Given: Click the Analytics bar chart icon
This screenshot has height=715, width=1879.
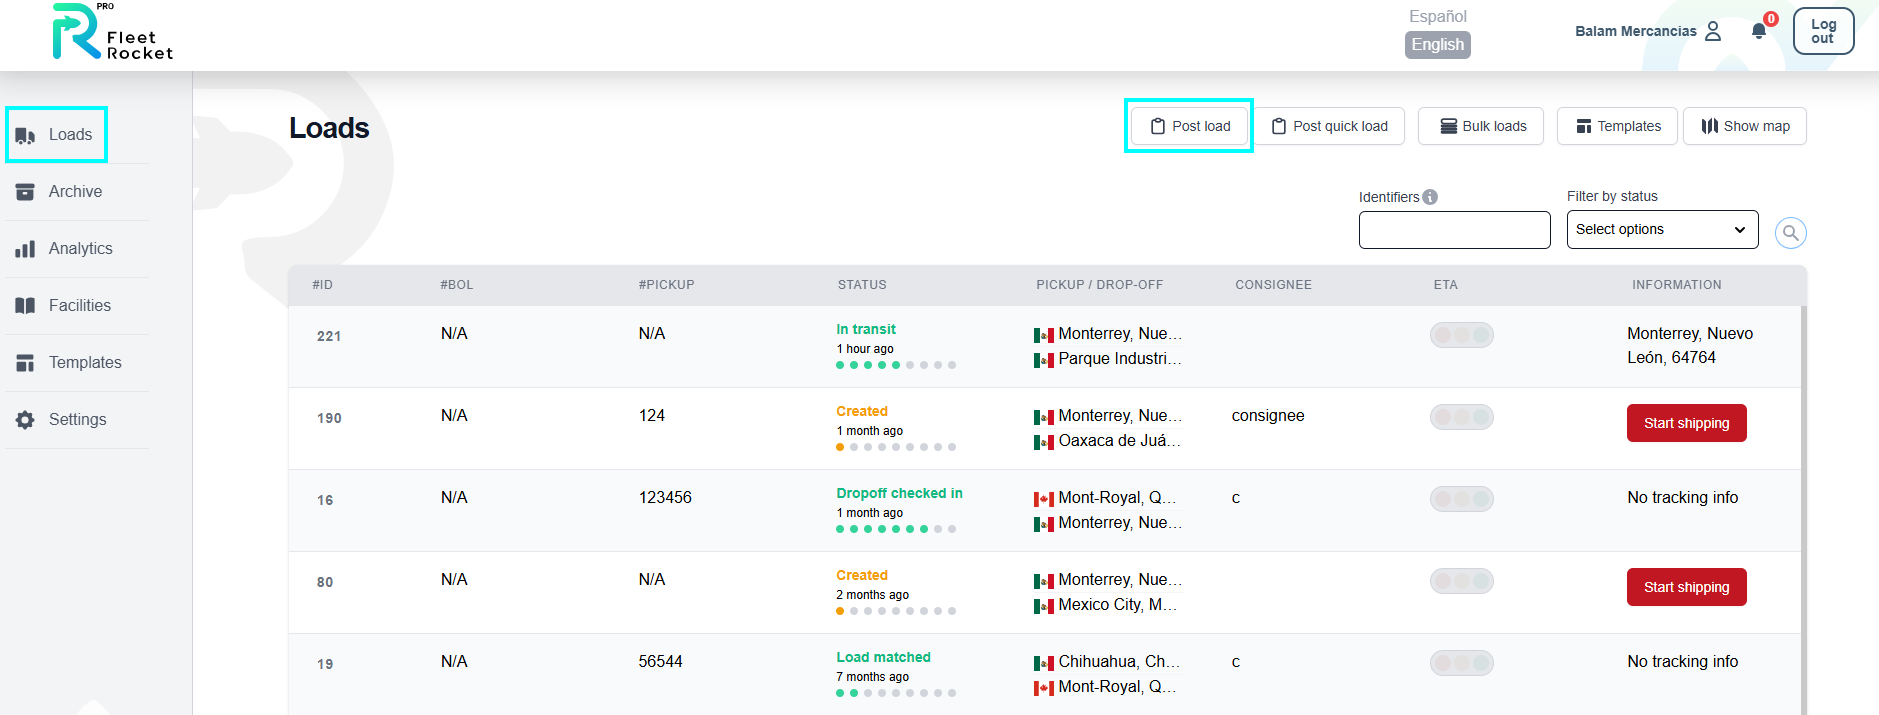Looking at the screenshot, I should (x=25, y=249).
